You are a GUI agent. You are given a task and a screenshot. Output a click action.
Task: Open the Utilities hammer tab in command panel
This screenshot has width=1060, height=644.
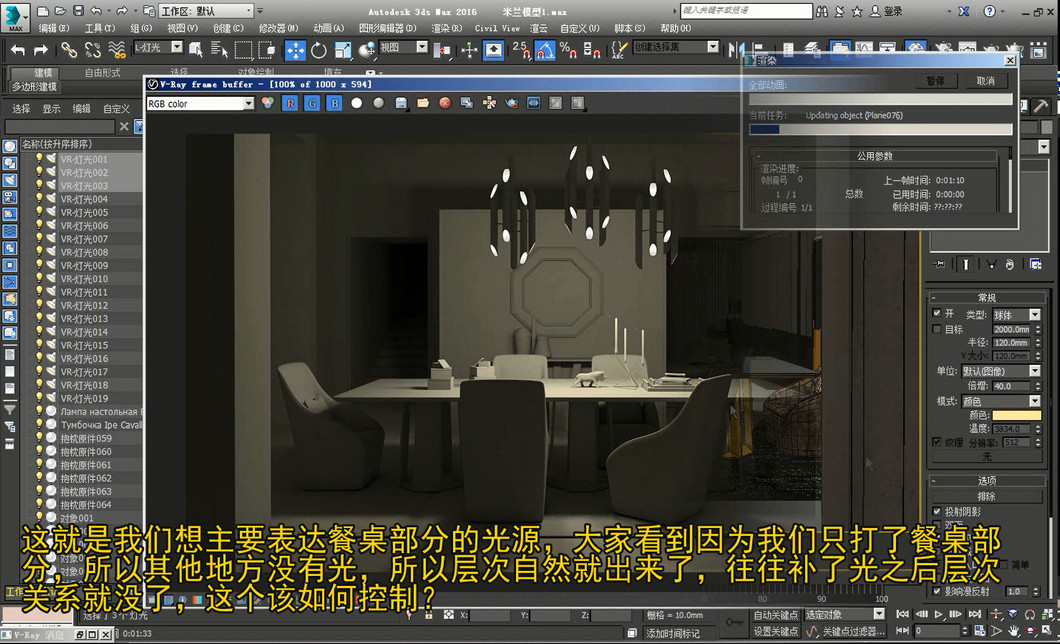[1040, 105]
